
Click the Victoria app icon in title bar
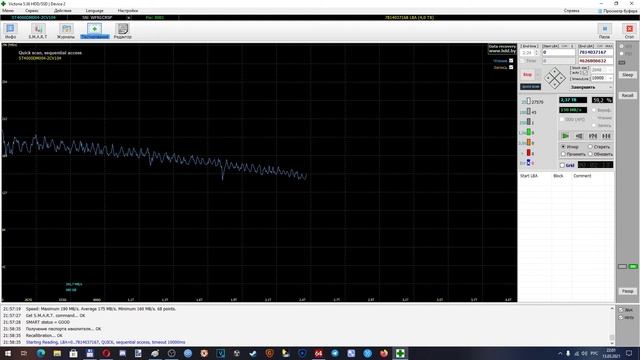3,4
